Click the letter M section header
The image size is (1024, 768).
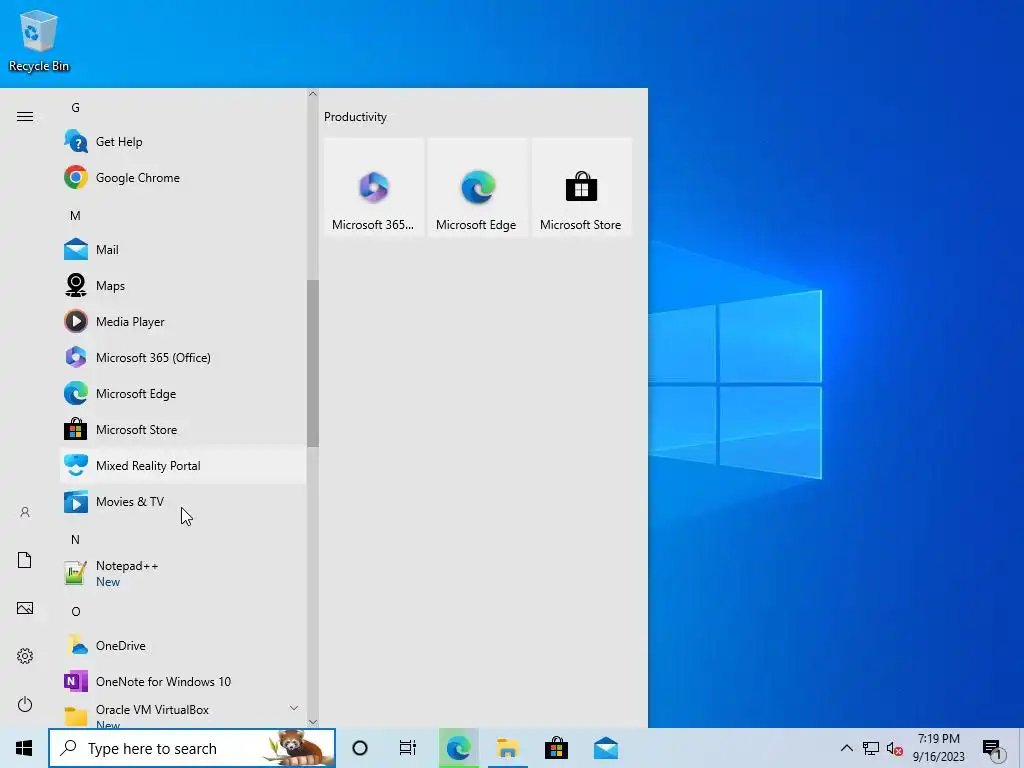75,216
